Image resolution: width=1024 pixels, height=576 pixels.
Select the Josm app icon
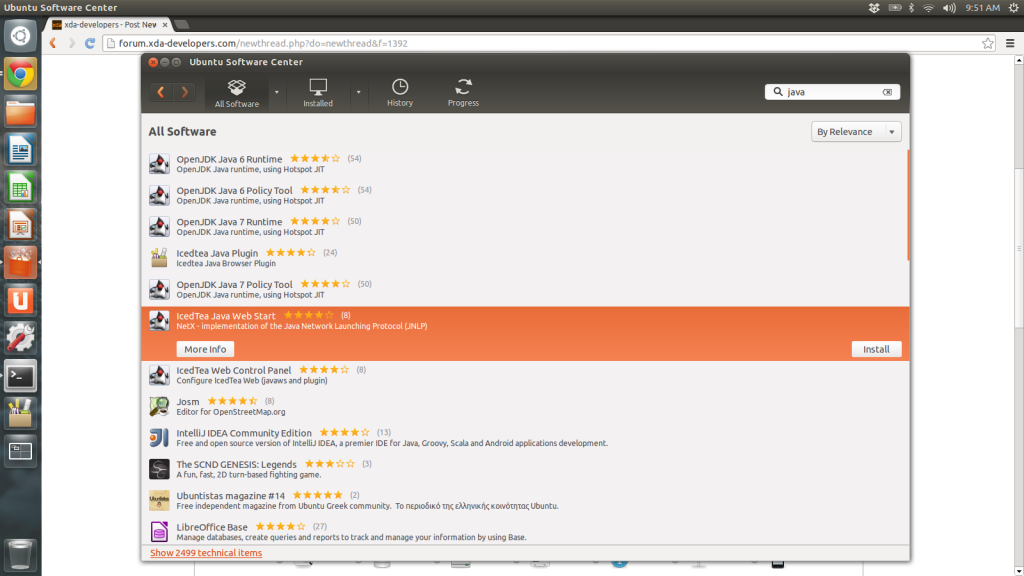tap(159, 406)
